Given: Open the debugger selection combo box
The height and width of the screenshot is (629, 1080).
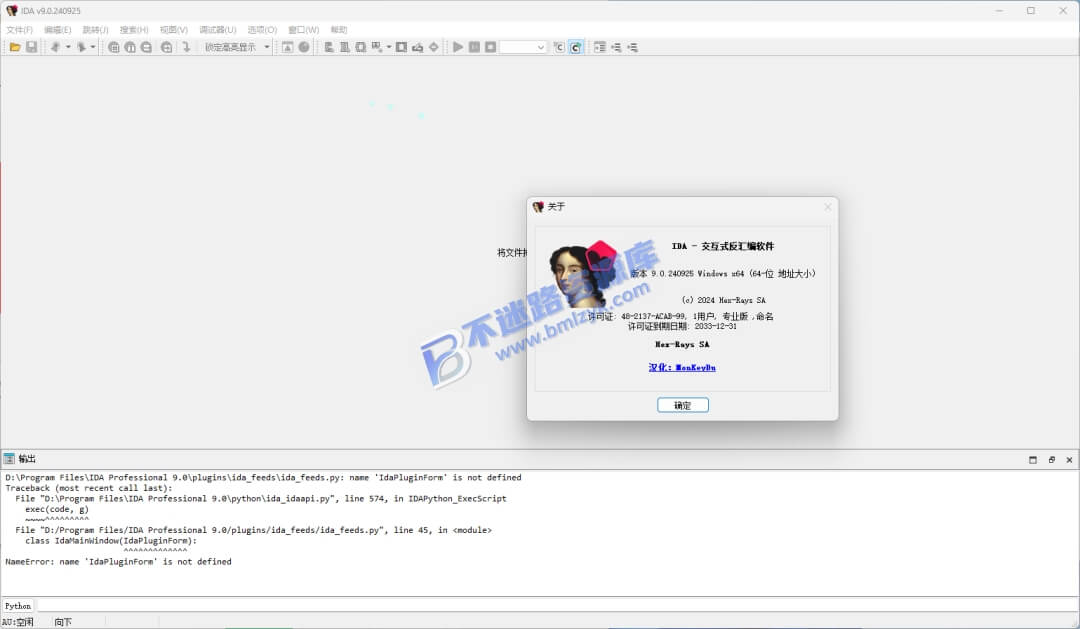Looking at the screenshot, I should [523, 48].
